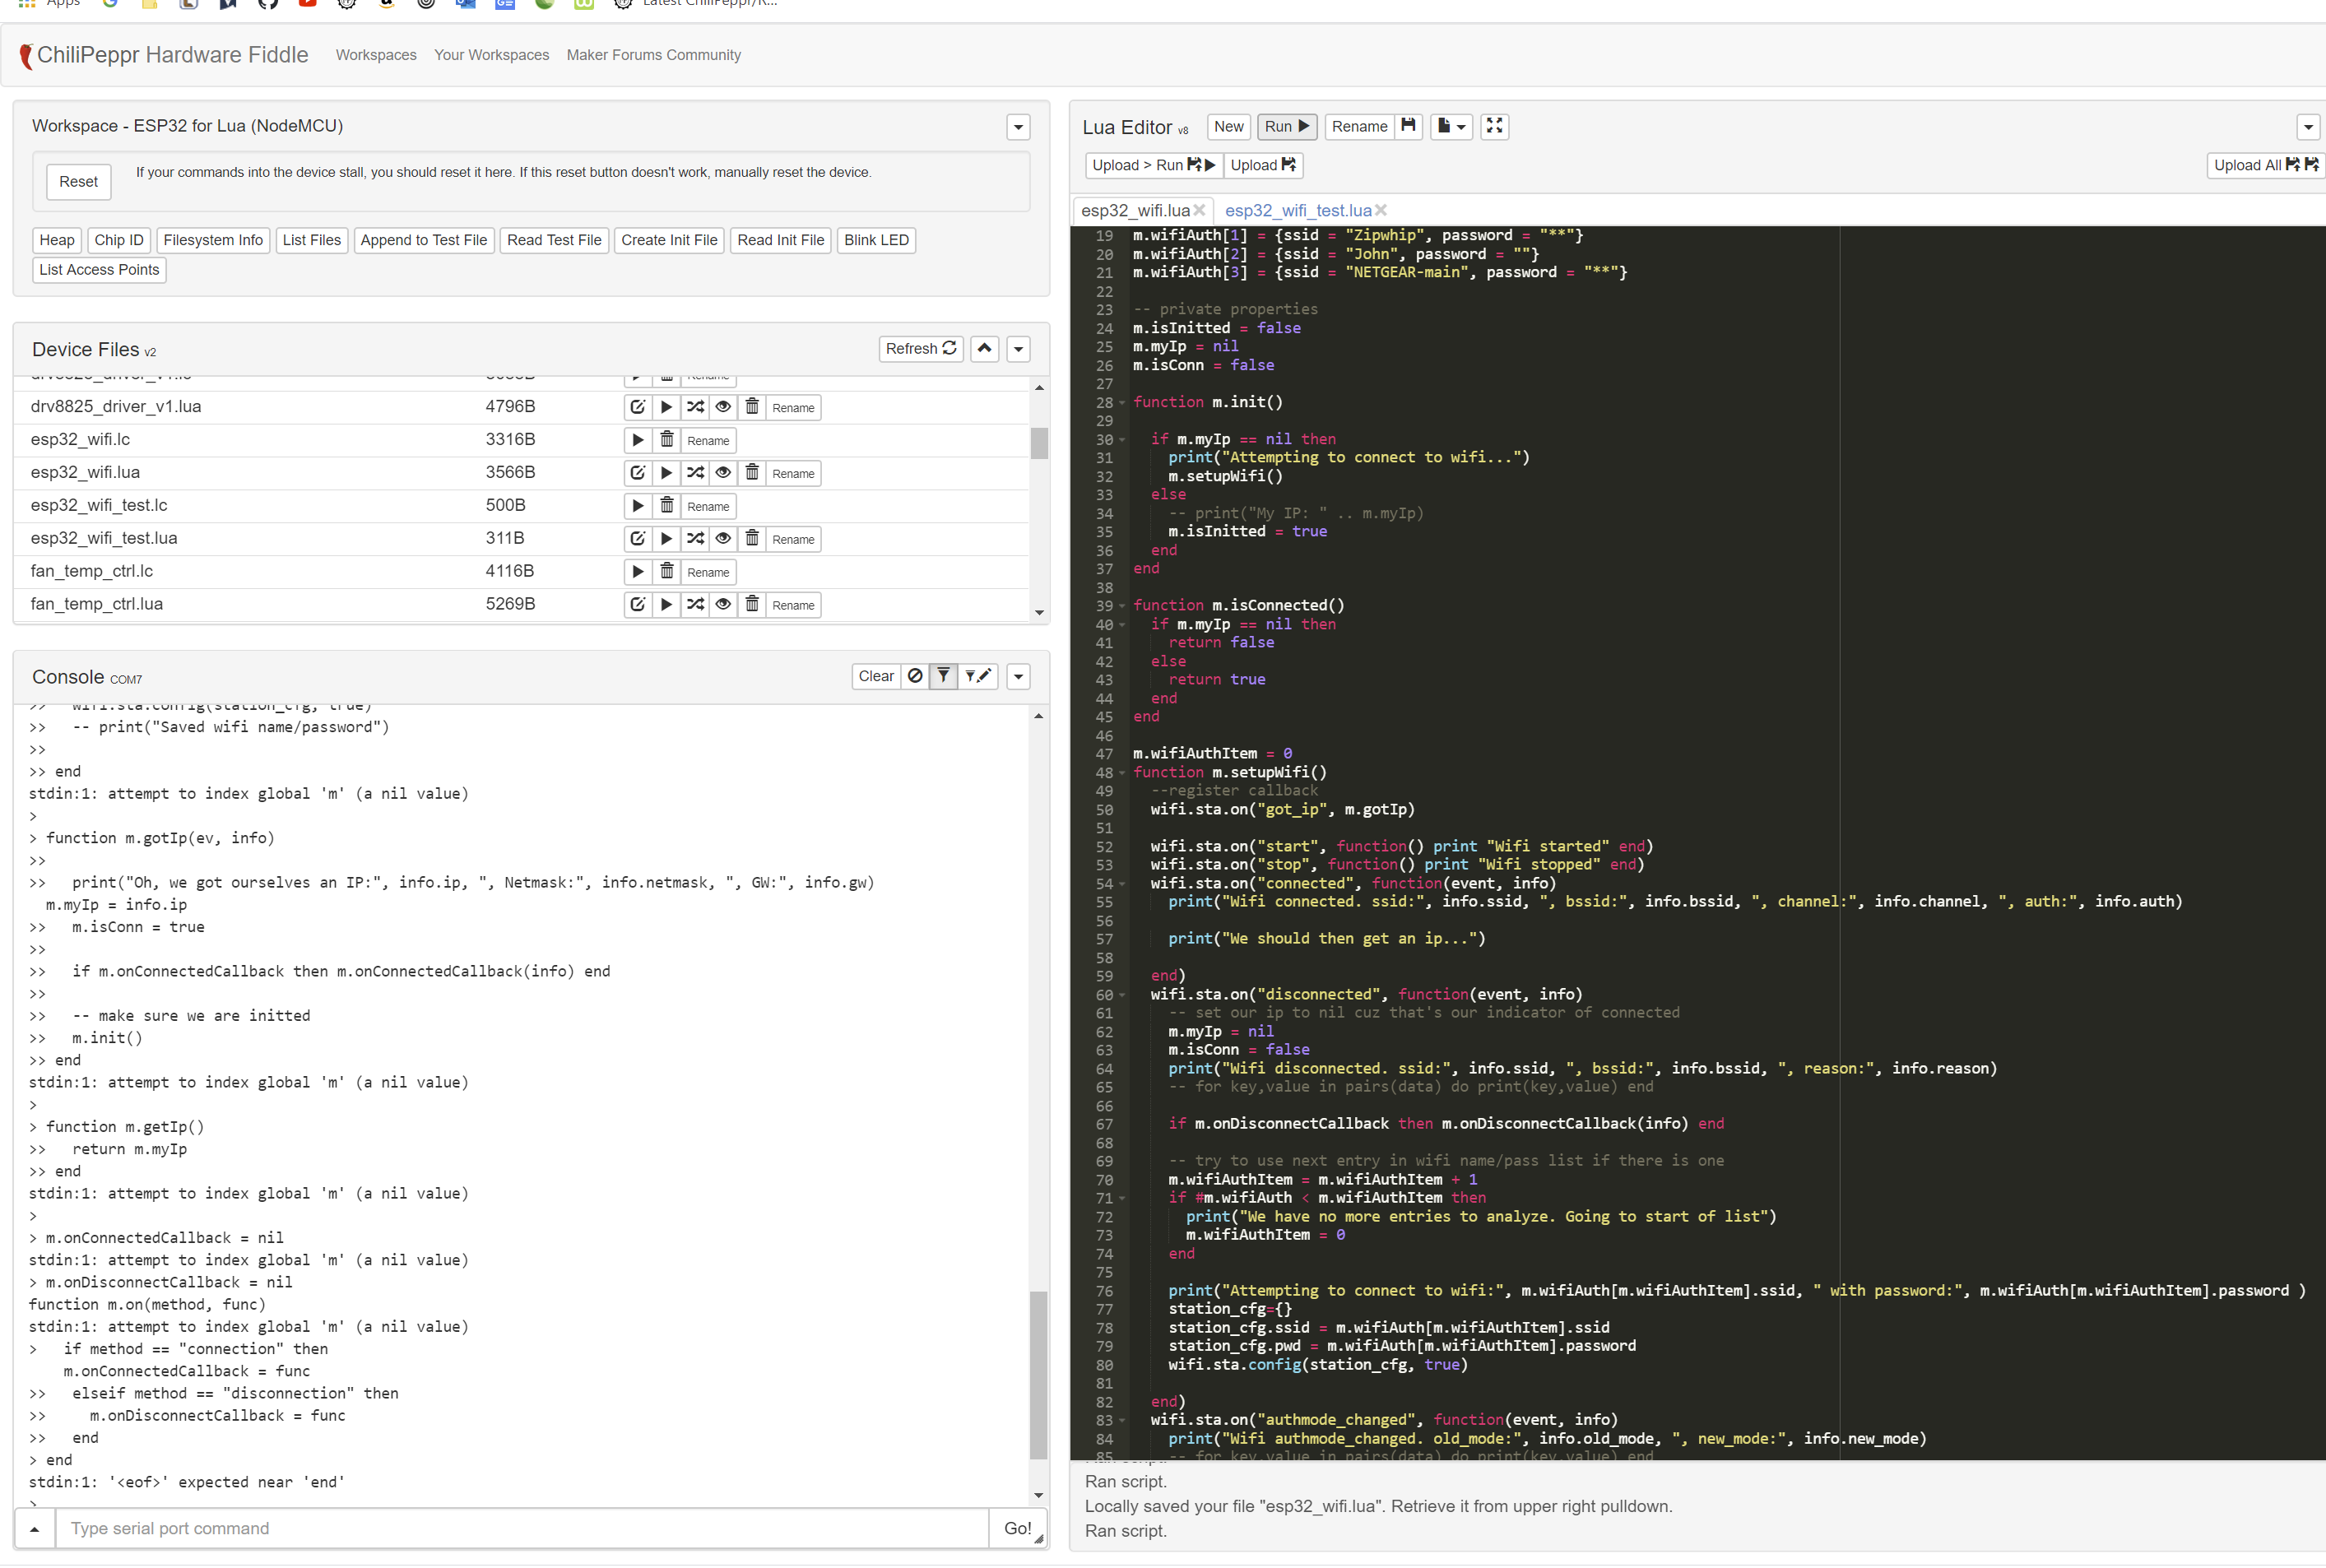
Task: Edit esp32_wifi_test.lua in device files
Action: (637, 539)
